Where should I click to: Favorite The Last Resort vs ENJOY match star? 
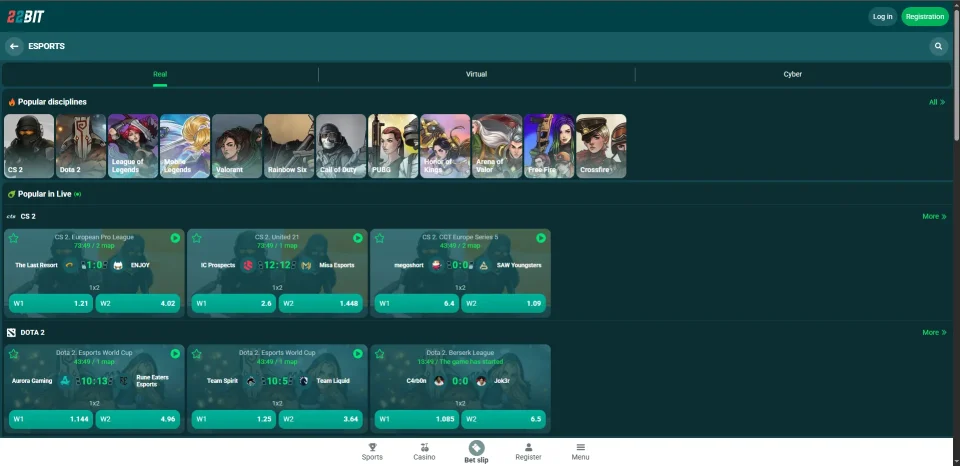click(x=13, y=238)
